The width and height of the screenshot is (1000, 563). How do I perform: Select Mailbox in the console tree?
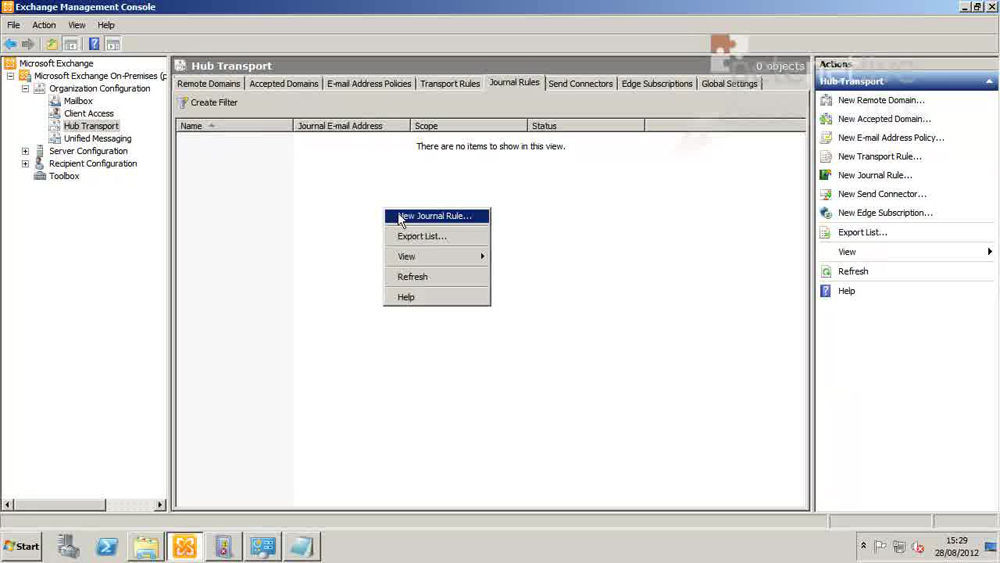click(78, 101)
